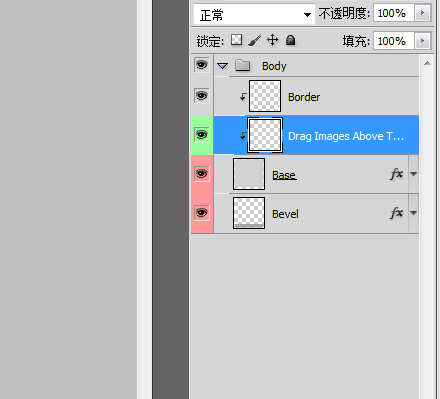The height and width of the screenshot is (399, 440).
Task: Click the clipping arrow beside Border layer
Action: point(243,97)
